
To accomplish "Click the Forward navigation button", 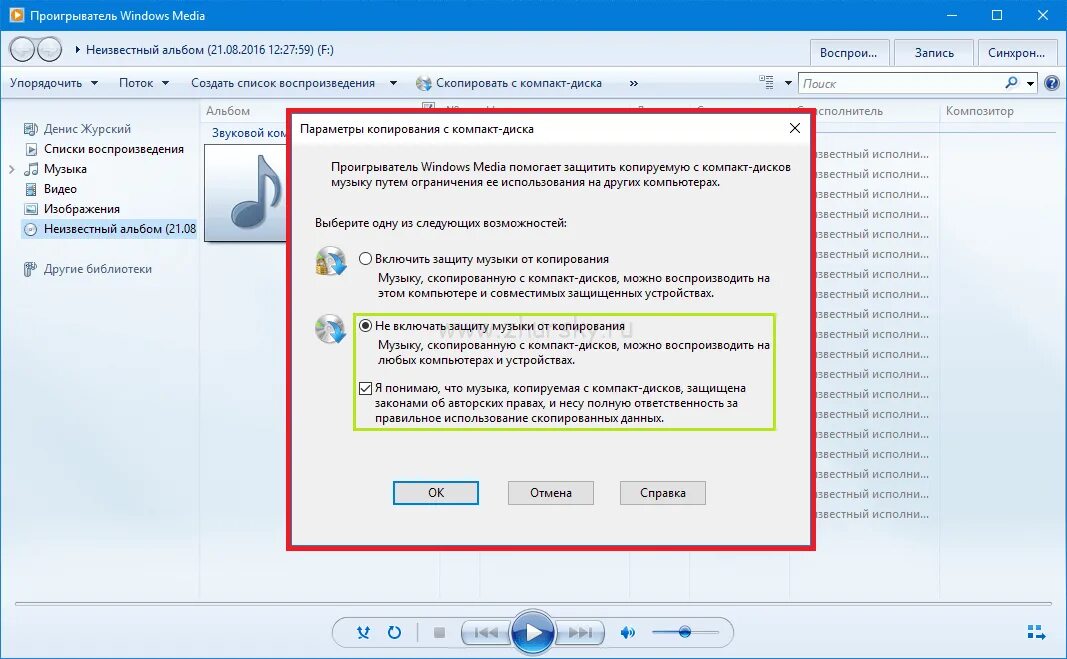I will (x=49, y=49).
